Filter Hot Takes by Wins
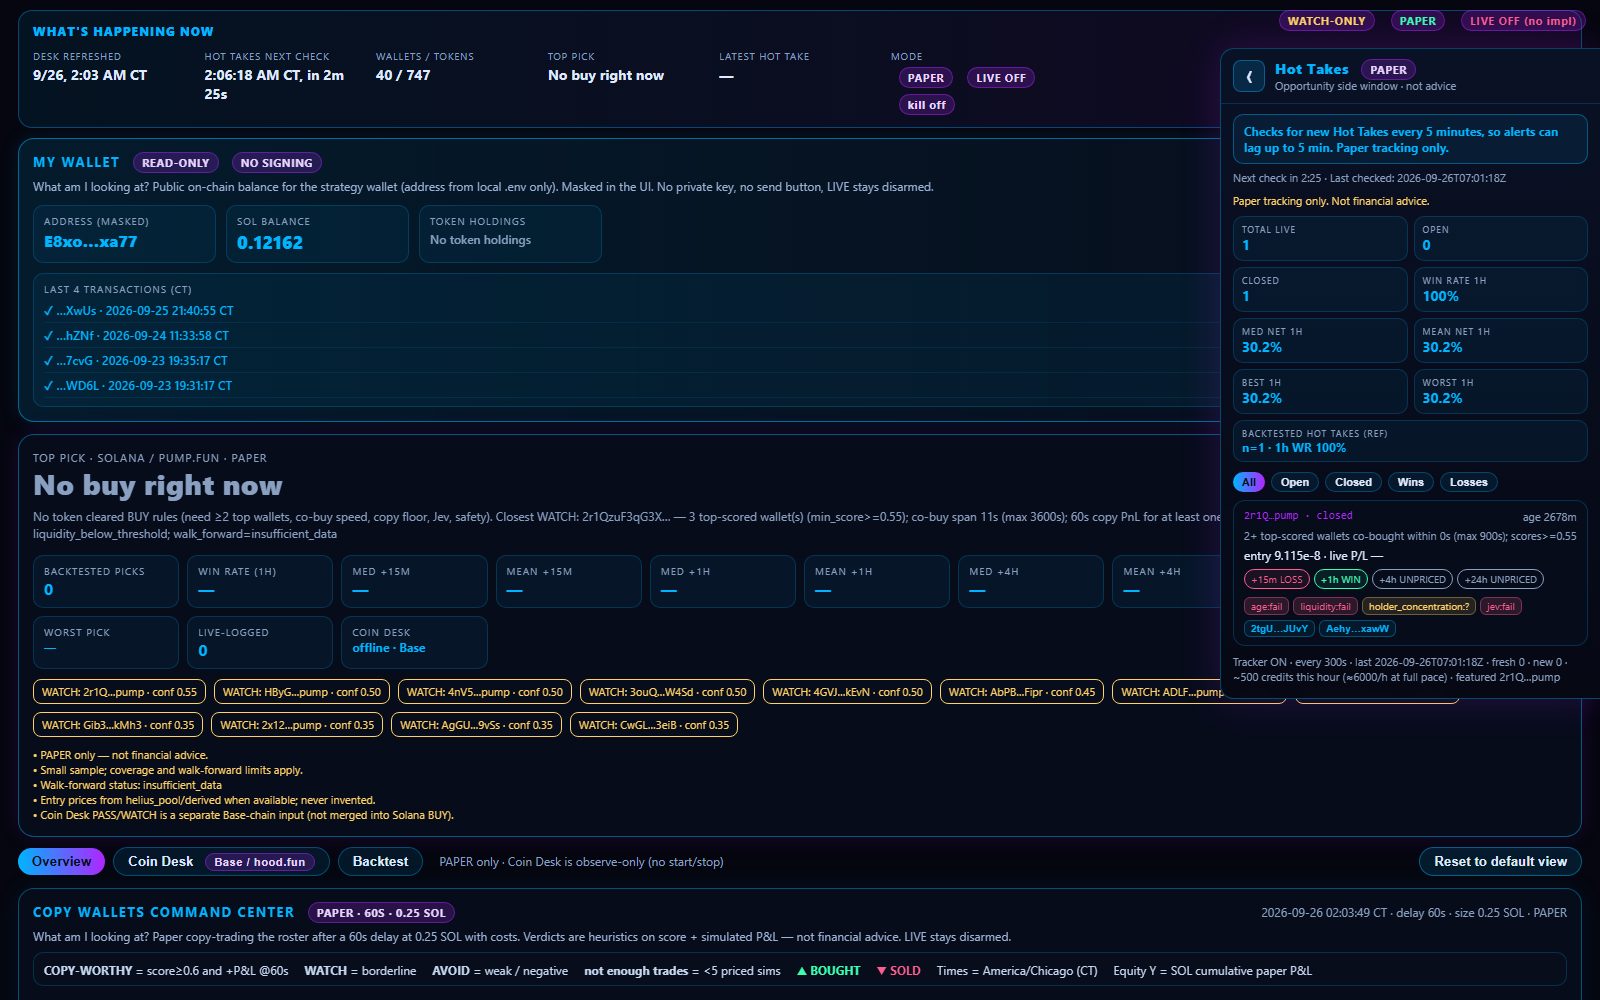This screenshot has width=1600, height=1000. click(1410, 482)
